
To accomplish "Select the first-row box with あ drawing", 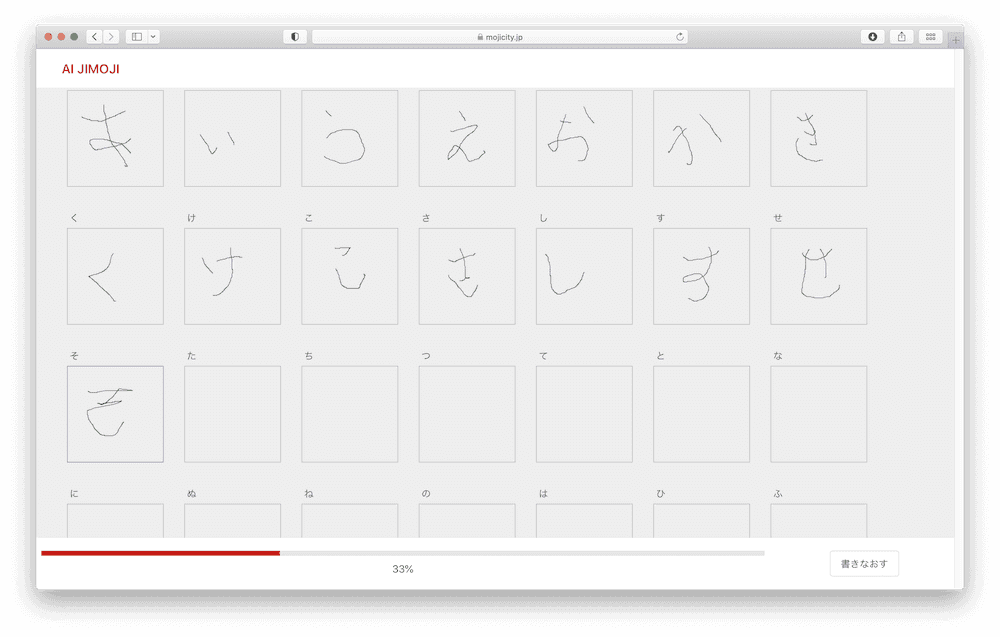I will [115, 138].
